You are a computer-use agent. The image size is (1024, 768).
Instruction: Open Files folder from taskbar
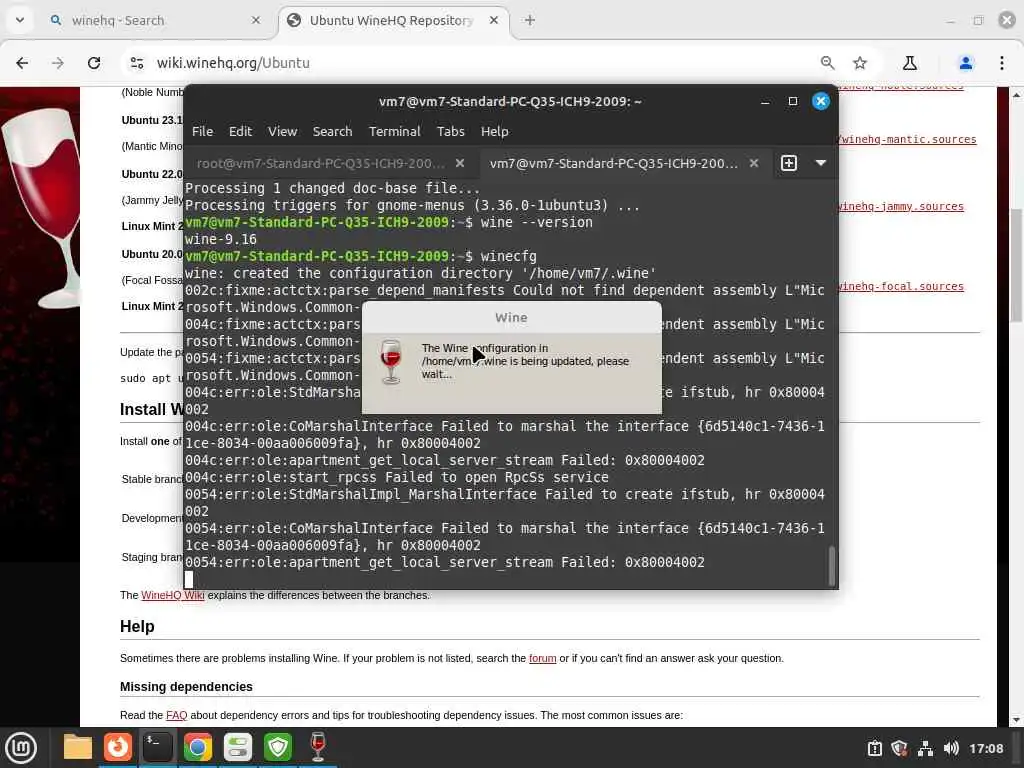click(x=78, y=748)
